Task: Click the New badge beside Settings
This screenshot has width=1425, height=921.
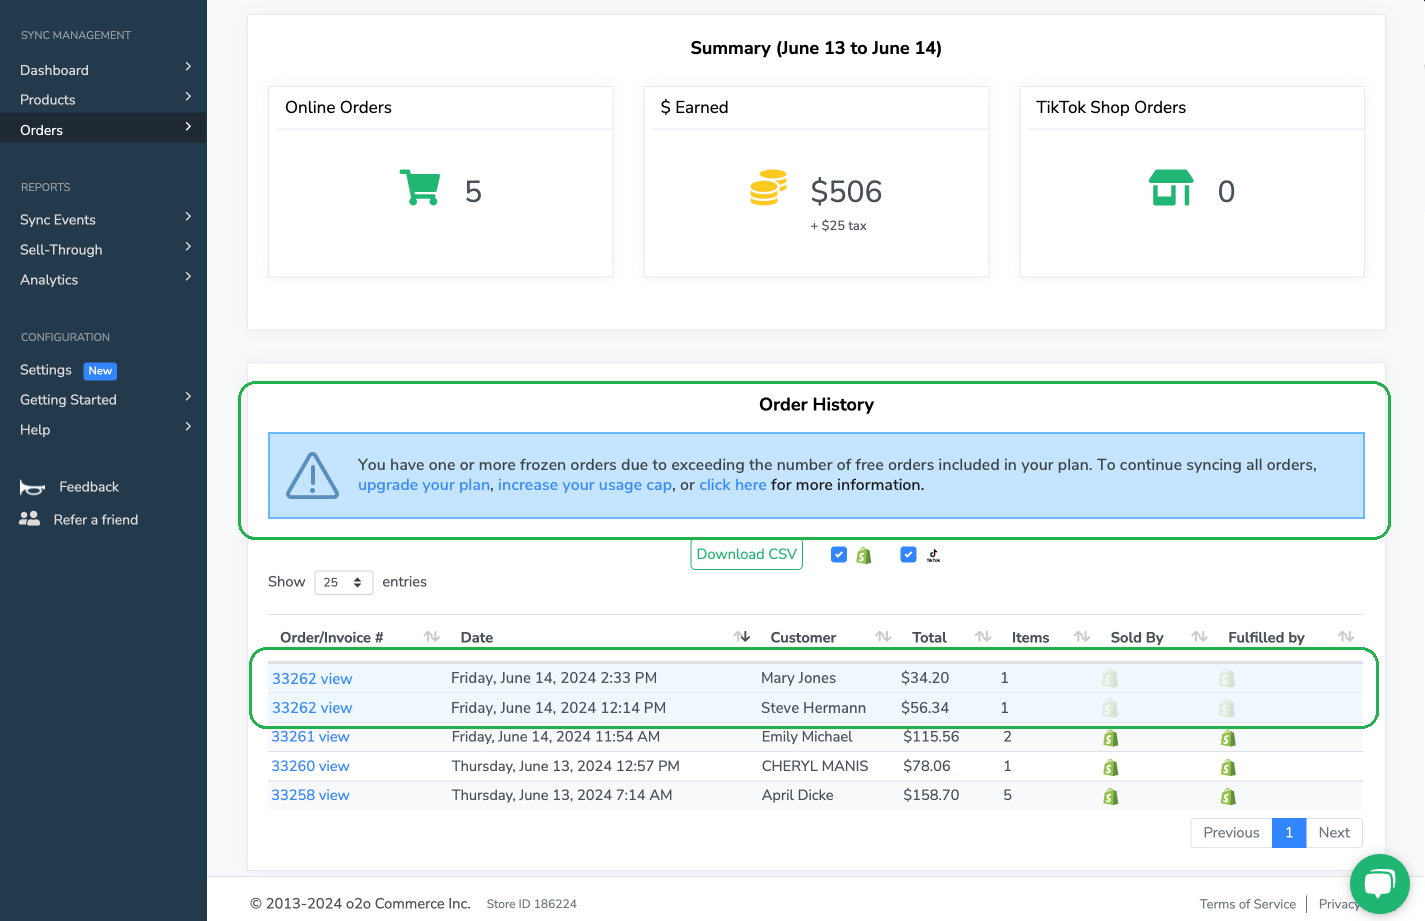Action: pyautogui.click(x=100, y=371)
